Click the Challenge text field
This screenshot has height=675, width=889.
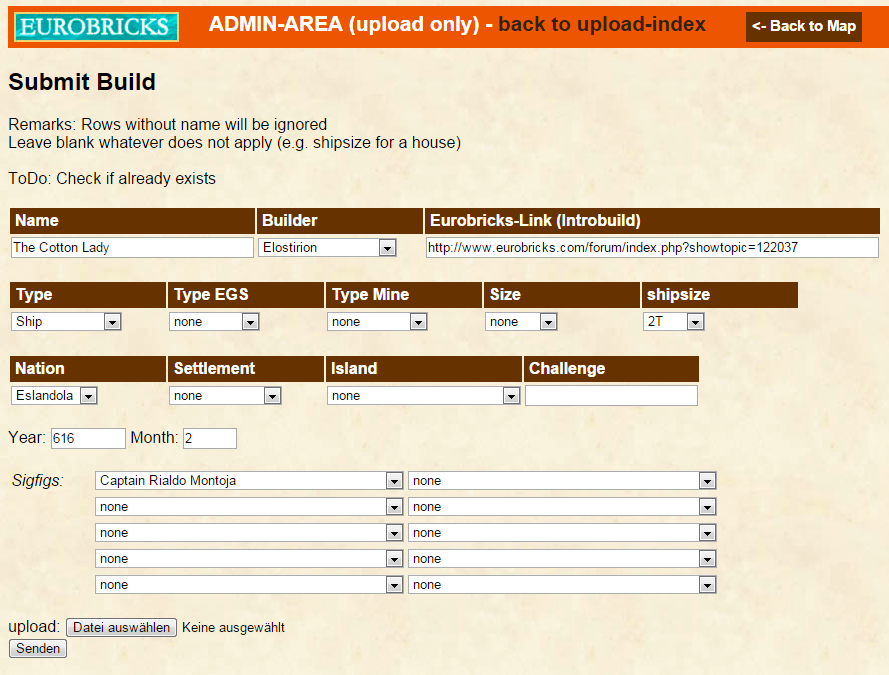click(x=611, y=396)
